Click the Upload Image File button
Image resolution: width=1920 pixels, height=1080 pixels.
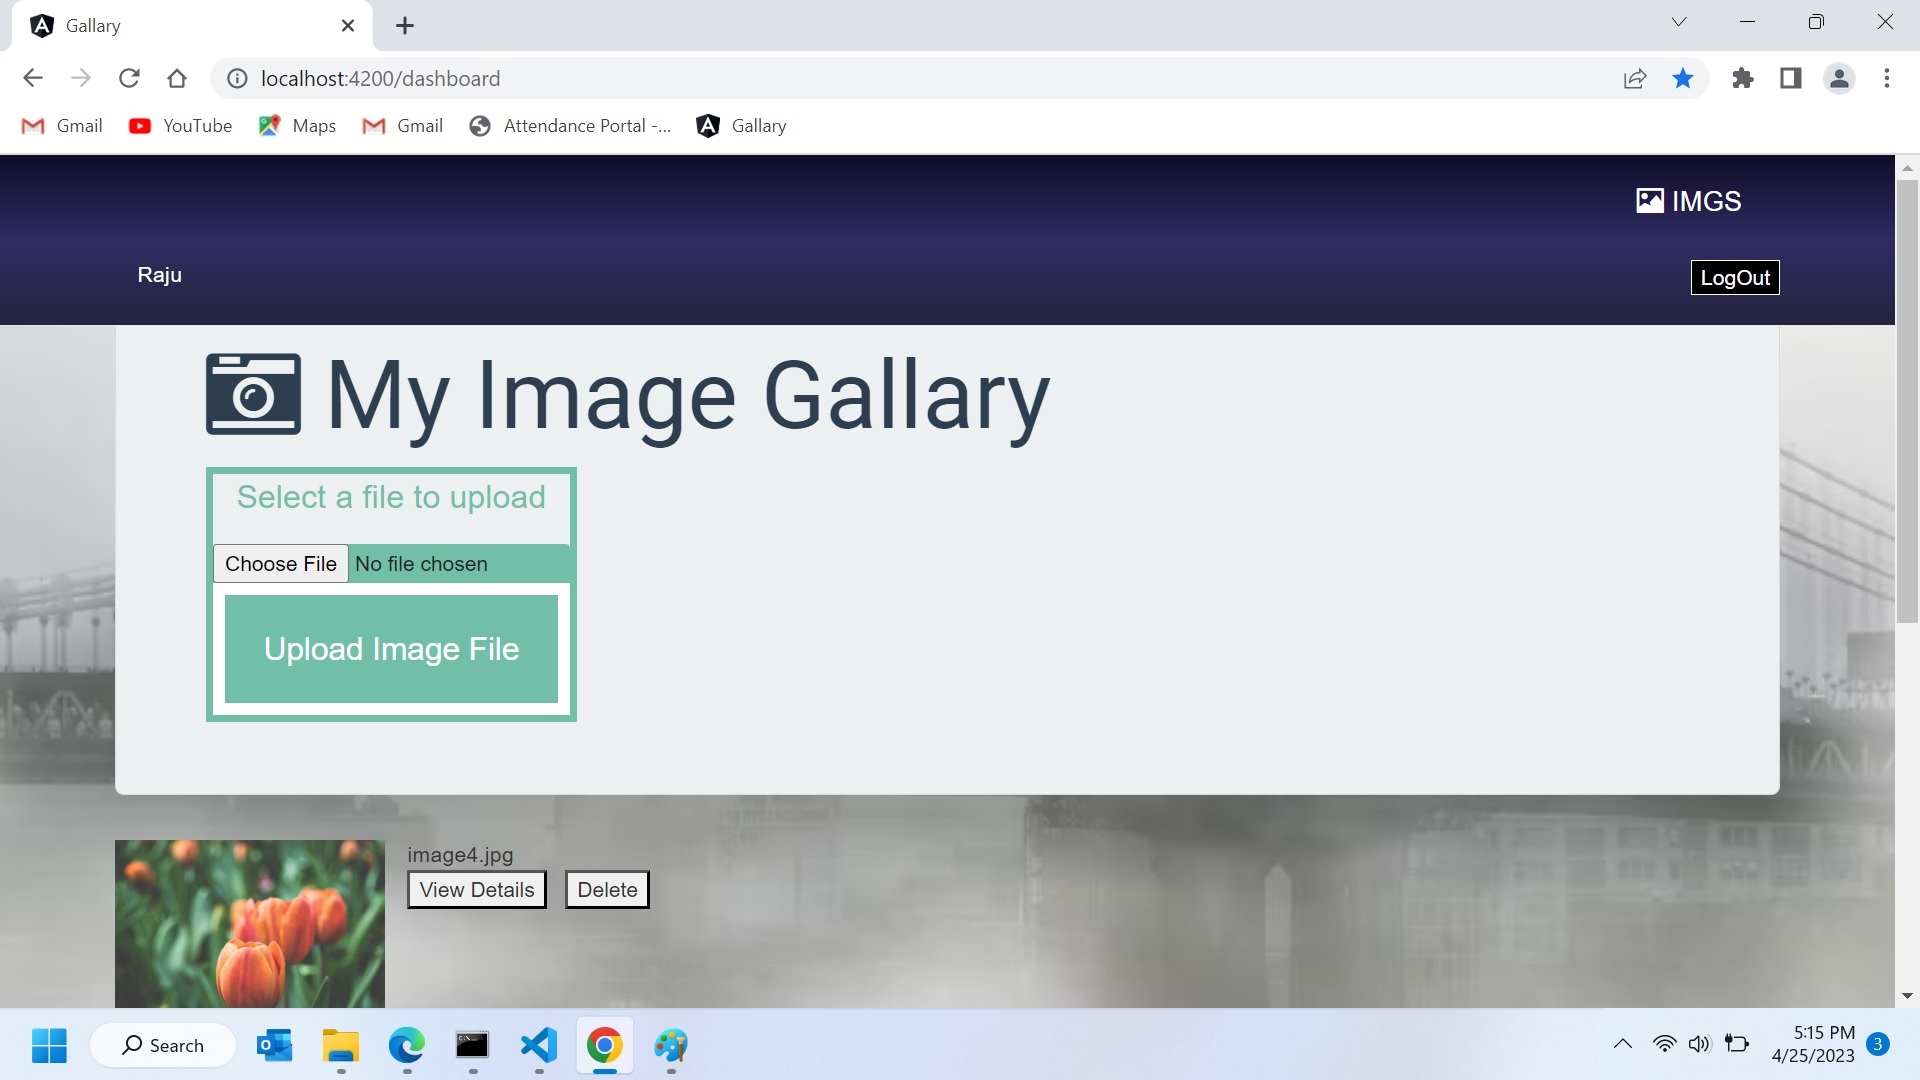[x=390, y=649]
